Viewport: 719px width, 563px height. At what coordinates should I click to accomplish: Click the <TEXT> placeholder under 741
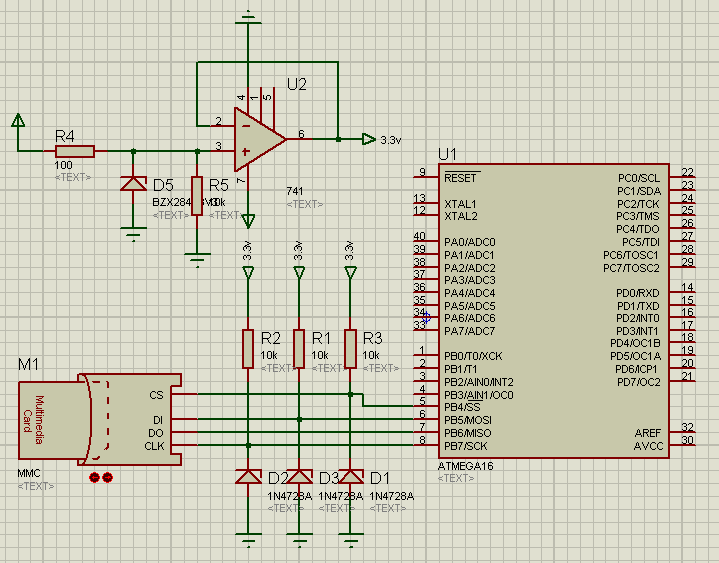(305, 204)
